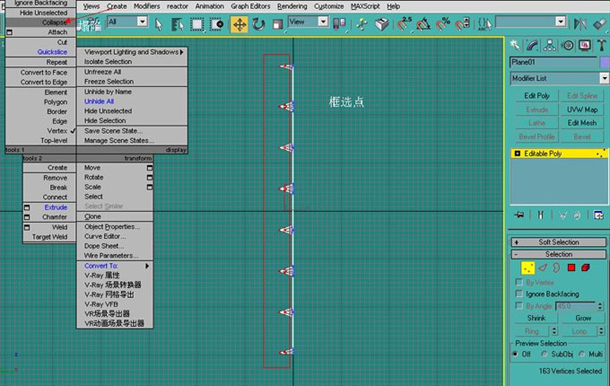Expand the Soft Selection rollout
This screenshot has width=610, height=386.
(558, 242)
